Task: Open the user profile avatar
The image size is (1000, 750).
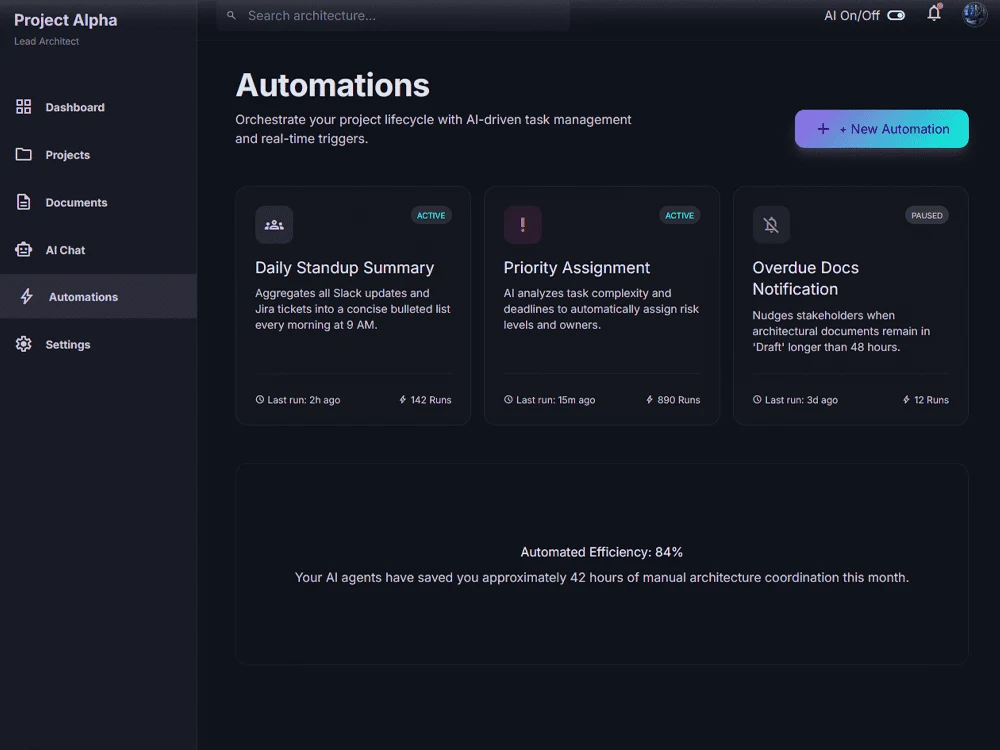Action: [x=974, y=14]
